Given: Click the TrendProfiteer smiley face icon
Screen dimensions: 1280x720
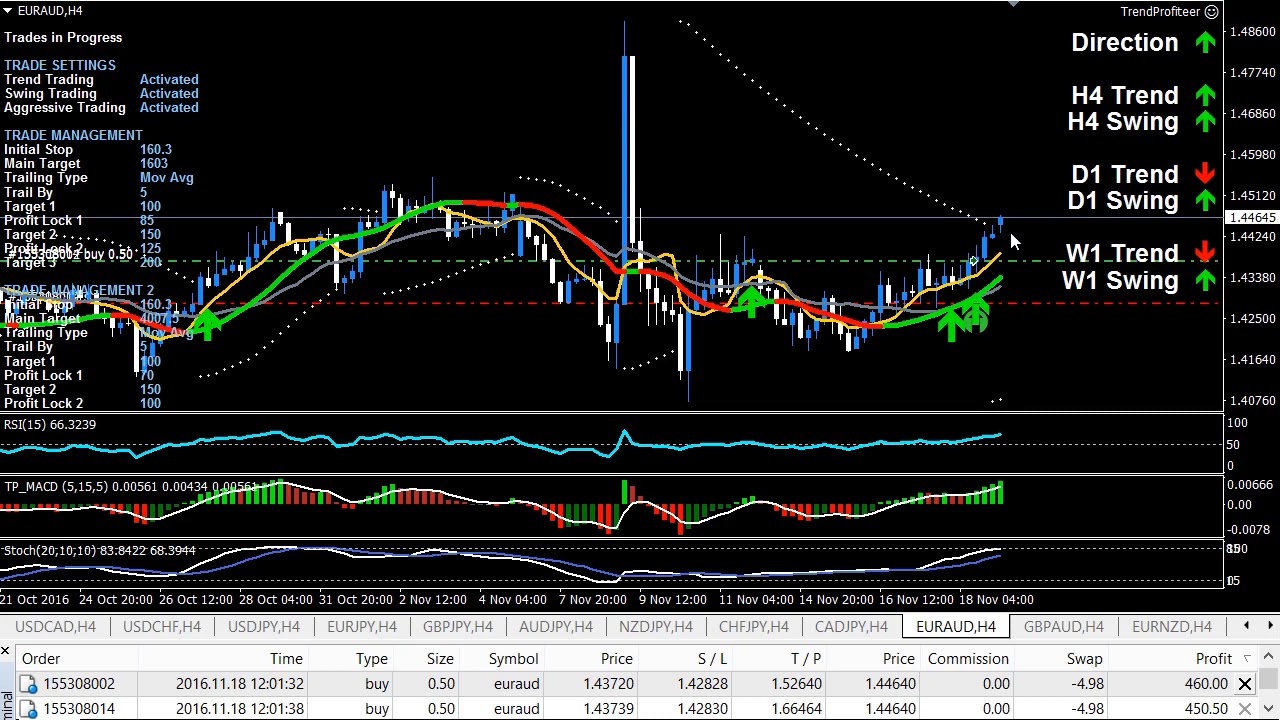Looking at the screenshot, I should (1212, 12).
